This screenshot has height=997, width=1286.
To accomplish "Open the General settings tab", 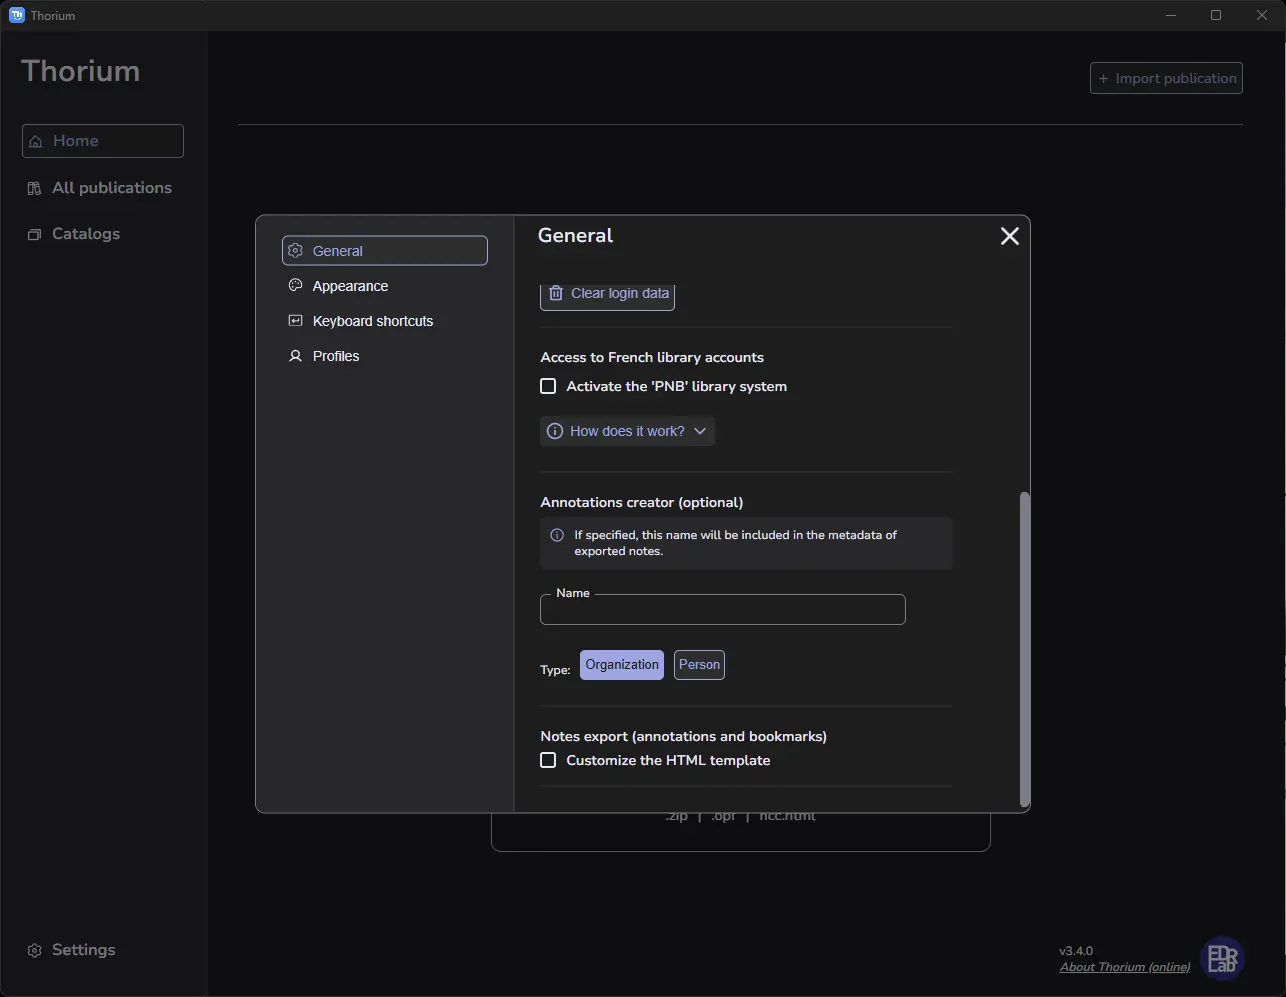I will [385, 251].
